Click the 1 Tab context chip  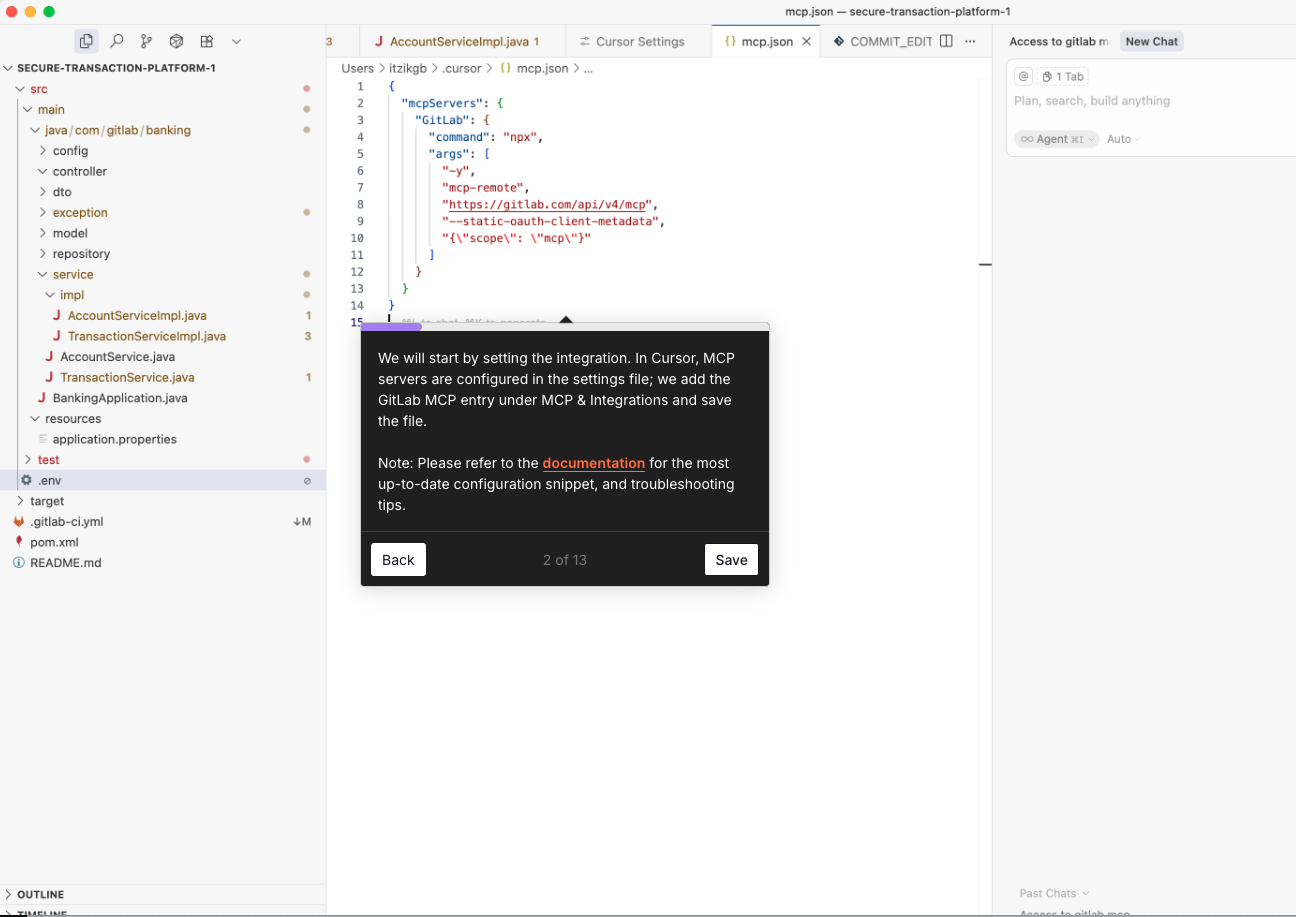1062,77
